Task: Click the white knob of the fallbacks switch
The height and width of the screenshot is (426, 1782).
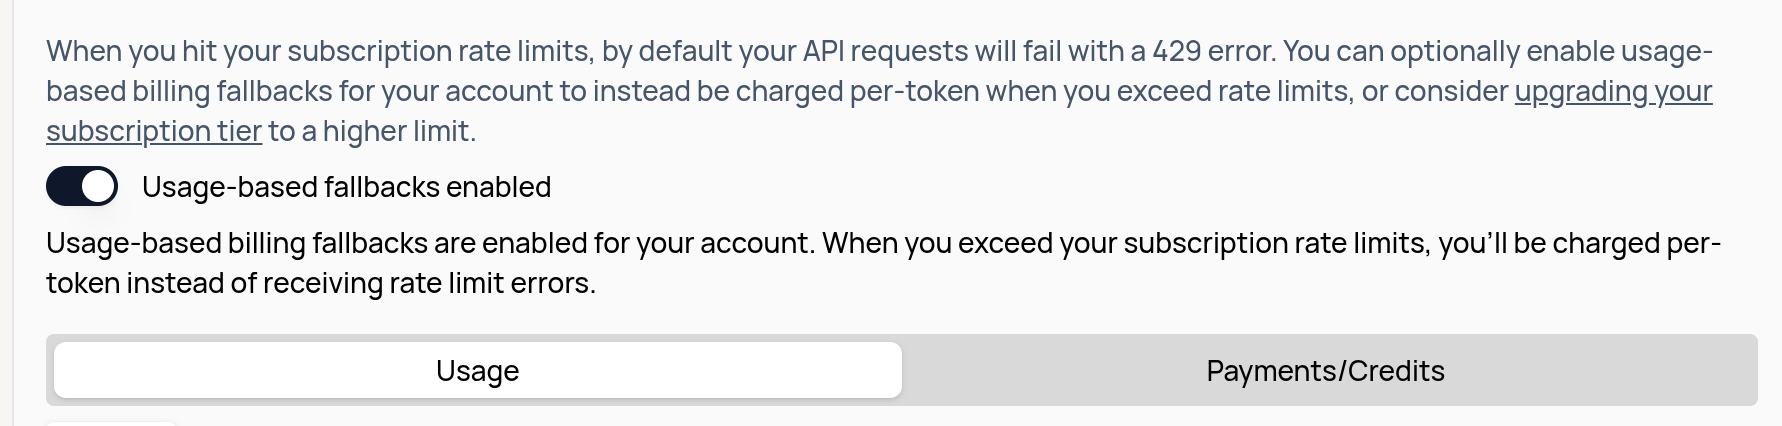Action: click(98, 187)
